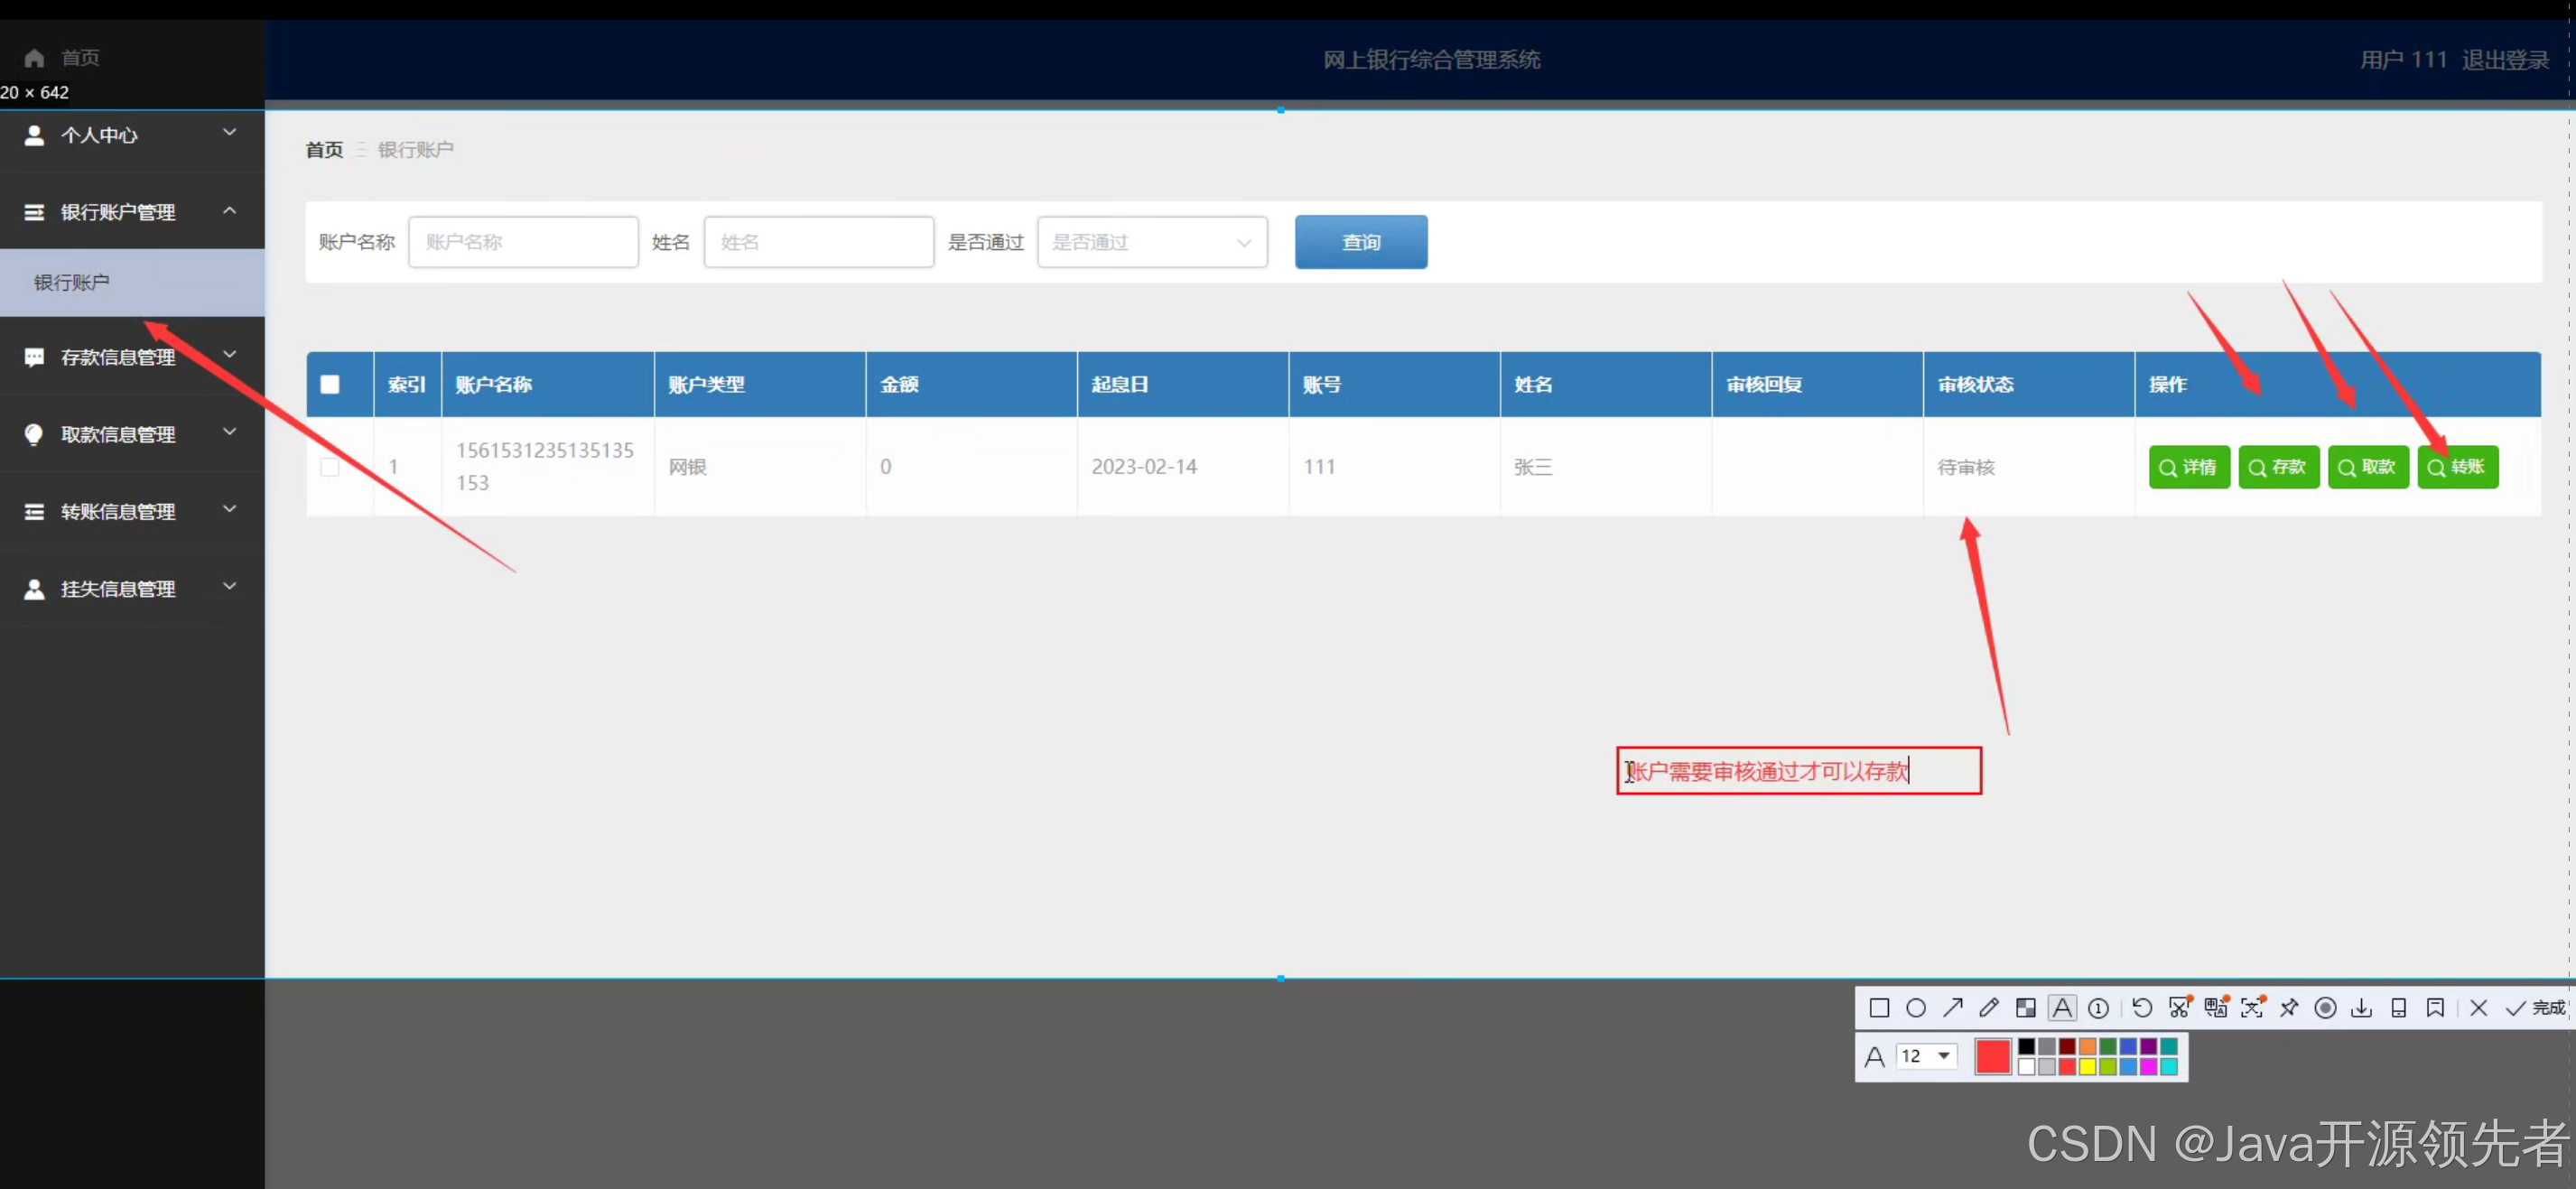Viewport: 2576px width, 1189px height.
Task: Select the mosaic blur tool
Action: 2026,1008
